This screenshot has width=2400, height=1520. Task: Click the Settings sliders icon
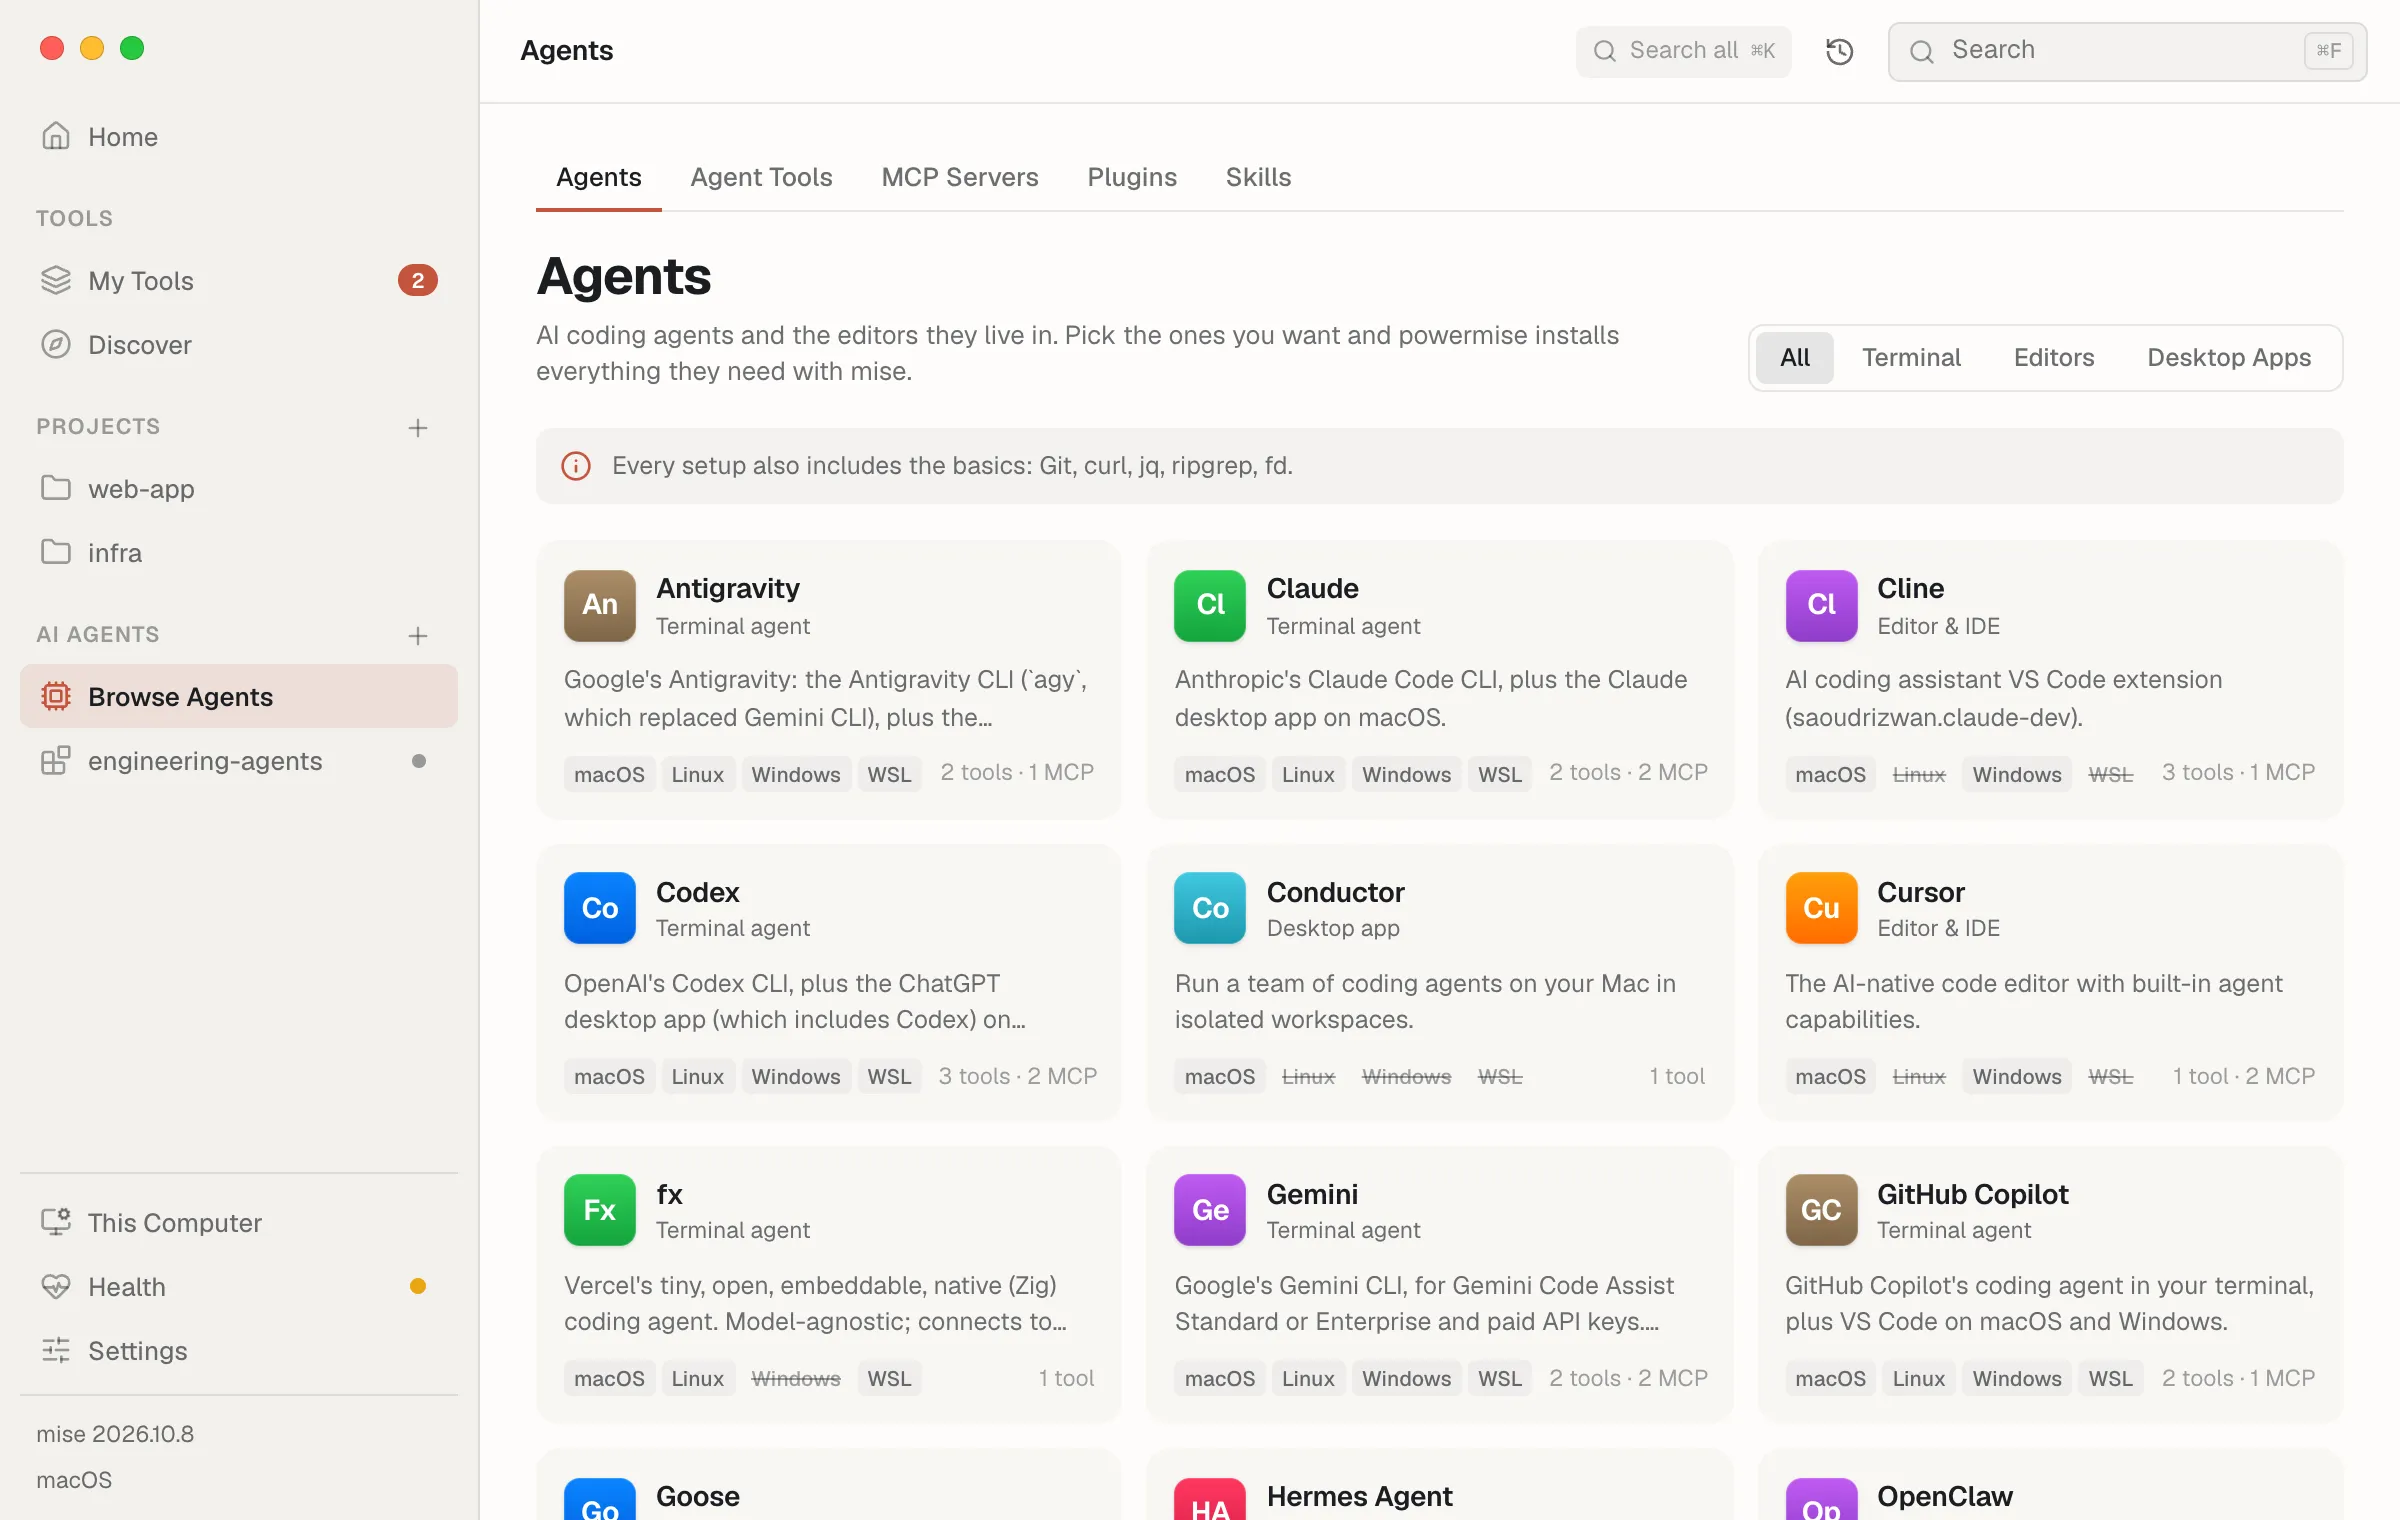coord(56,1350)
